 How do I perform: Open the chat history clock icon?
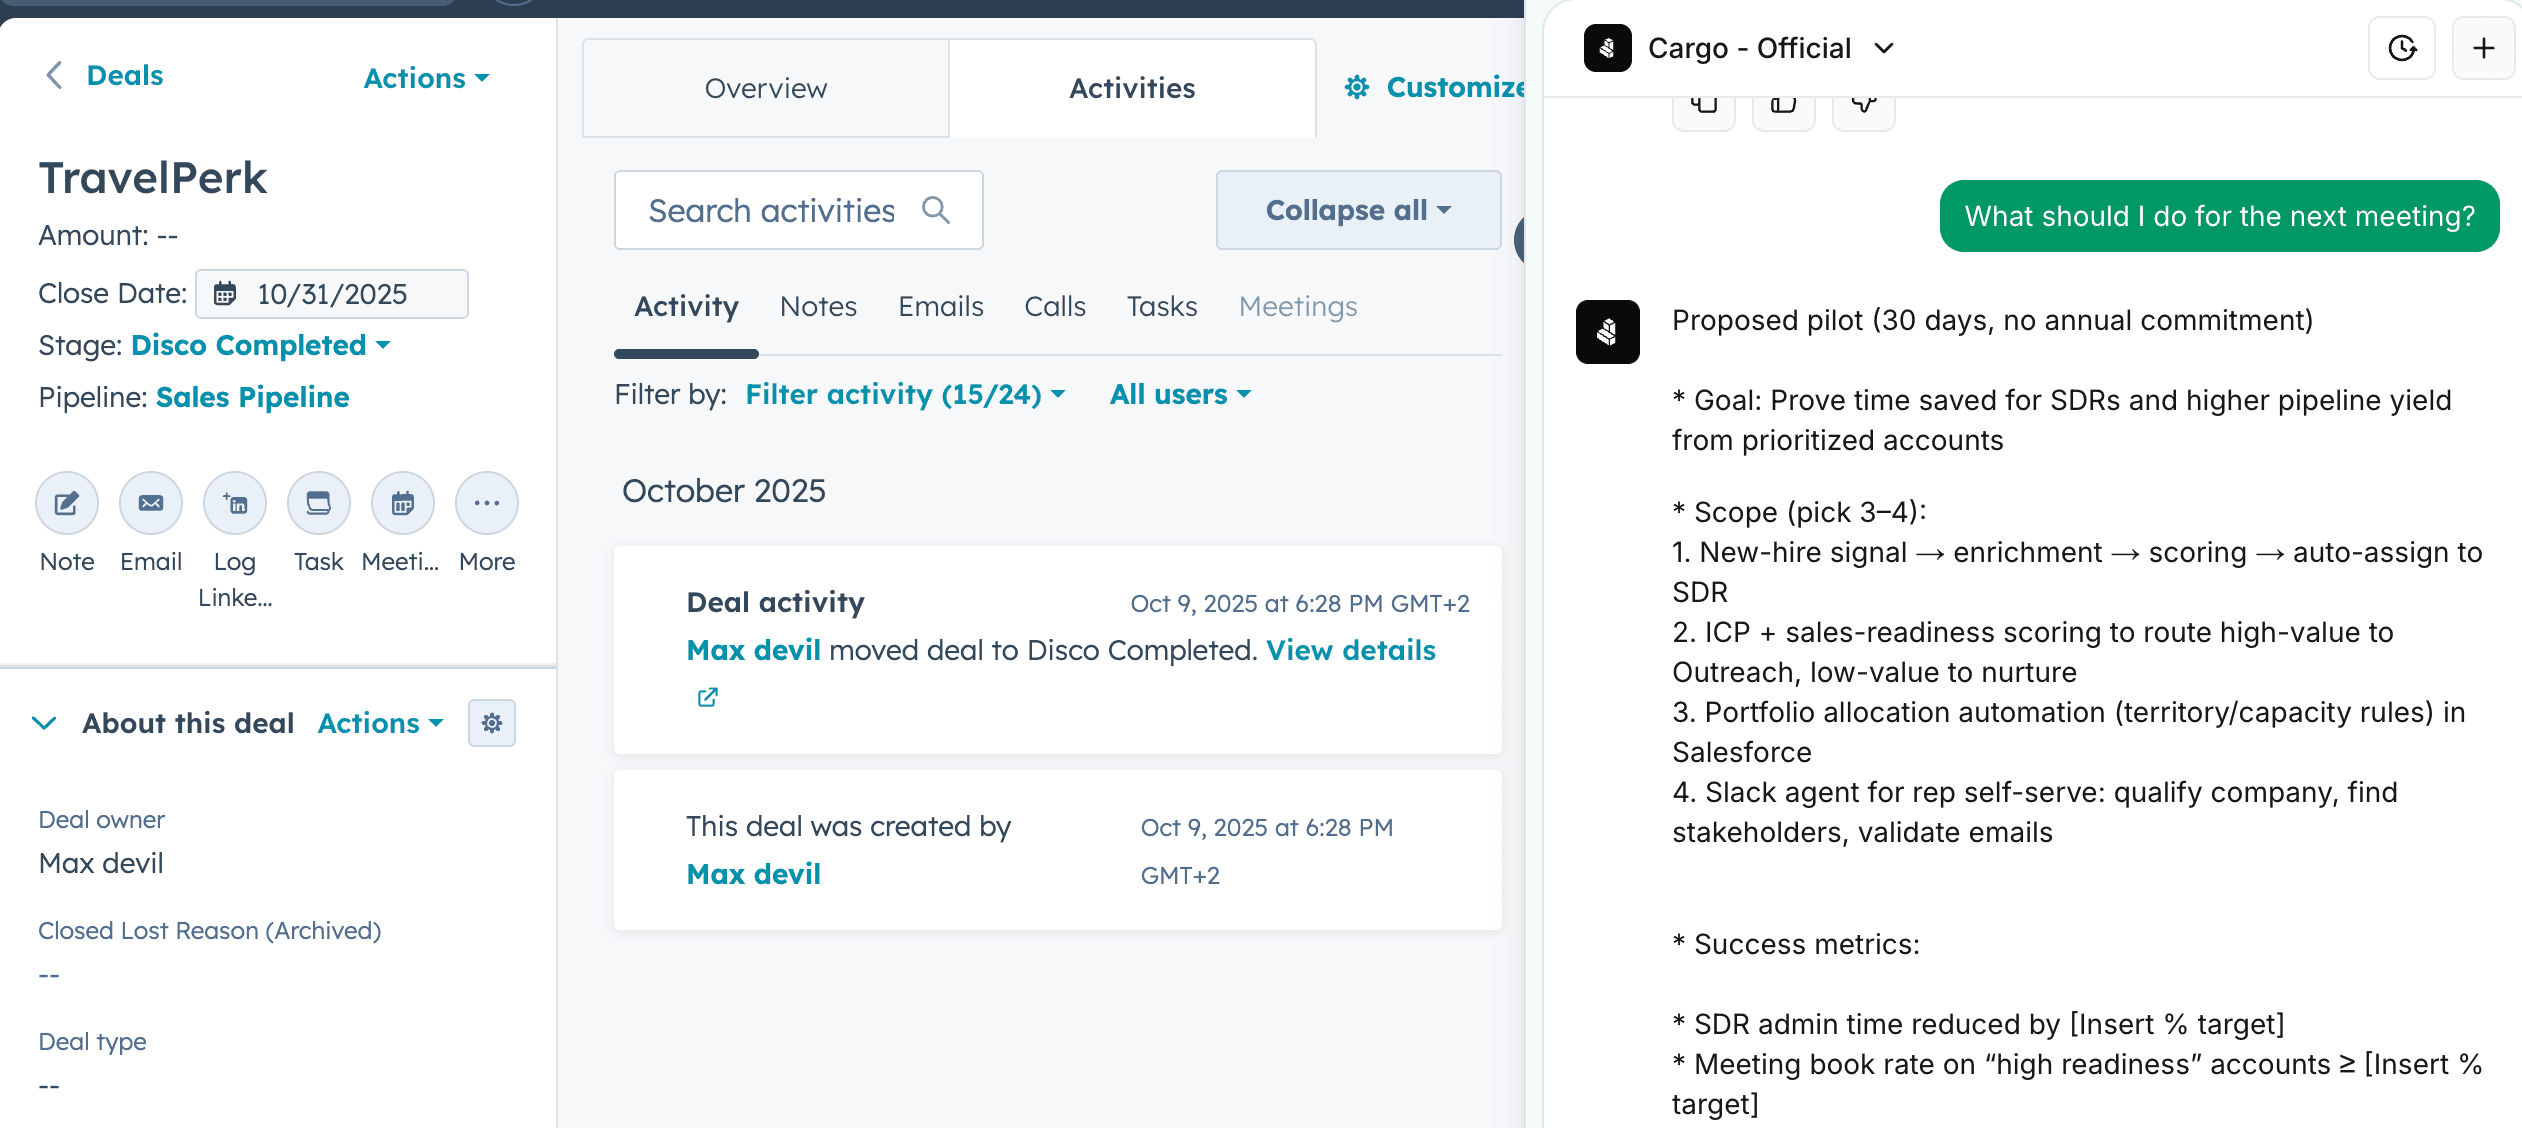(2402, 48)
